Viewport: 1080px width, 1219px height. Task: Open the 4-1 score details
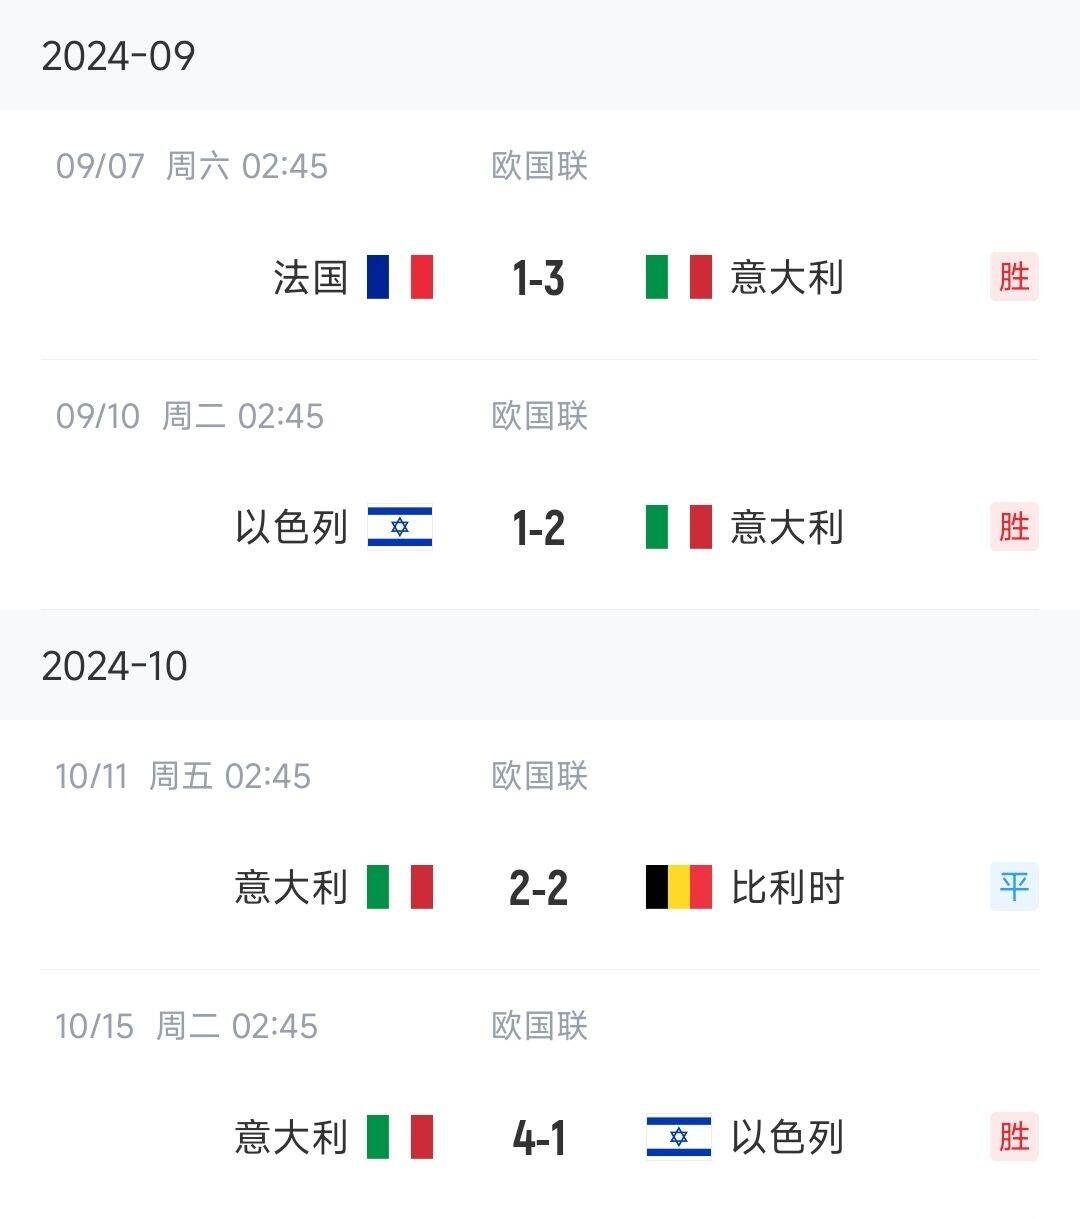[539, 1138]
